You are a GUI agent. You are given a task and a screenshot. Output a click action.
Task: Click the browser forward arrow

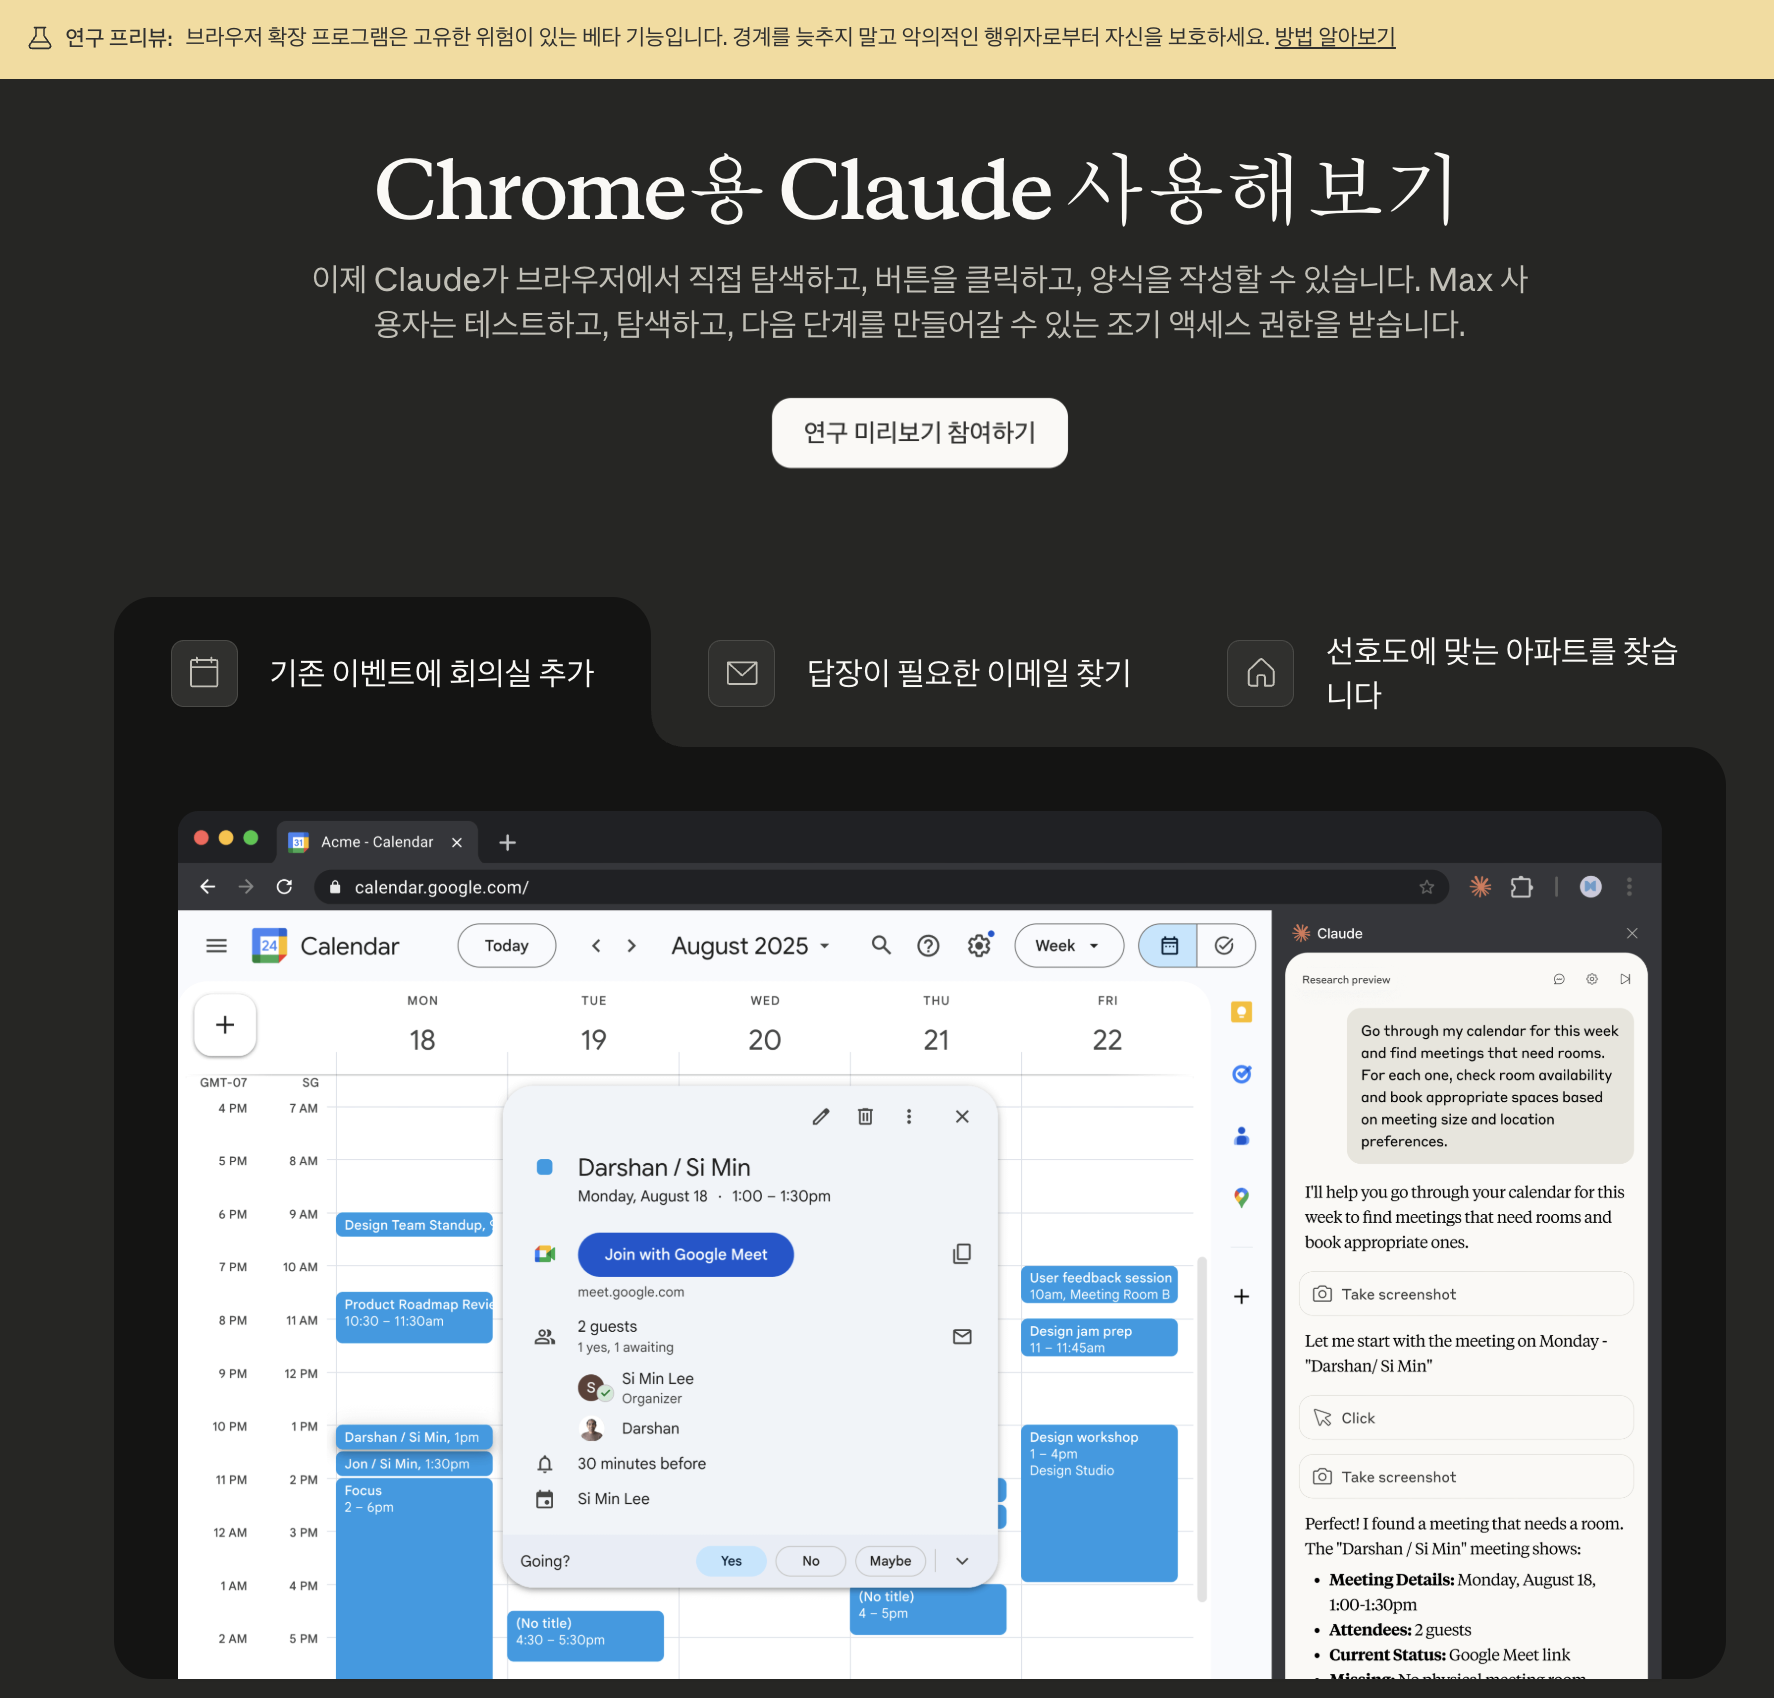pyautogui.click(x=246, y=887)
